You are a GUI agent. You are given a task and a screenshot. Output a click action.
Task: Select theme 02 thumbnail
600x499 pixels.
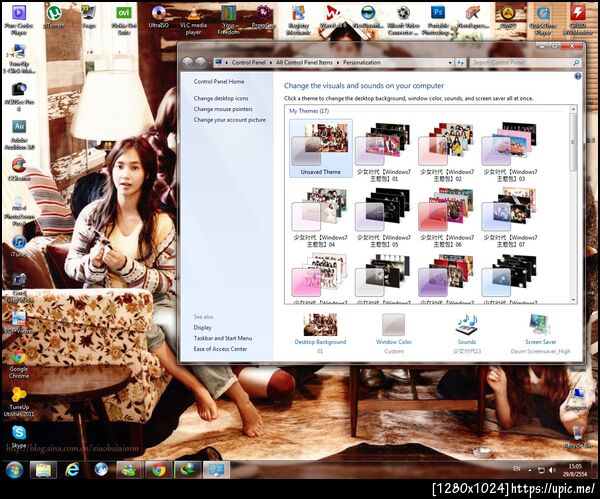tap(447, 151)
